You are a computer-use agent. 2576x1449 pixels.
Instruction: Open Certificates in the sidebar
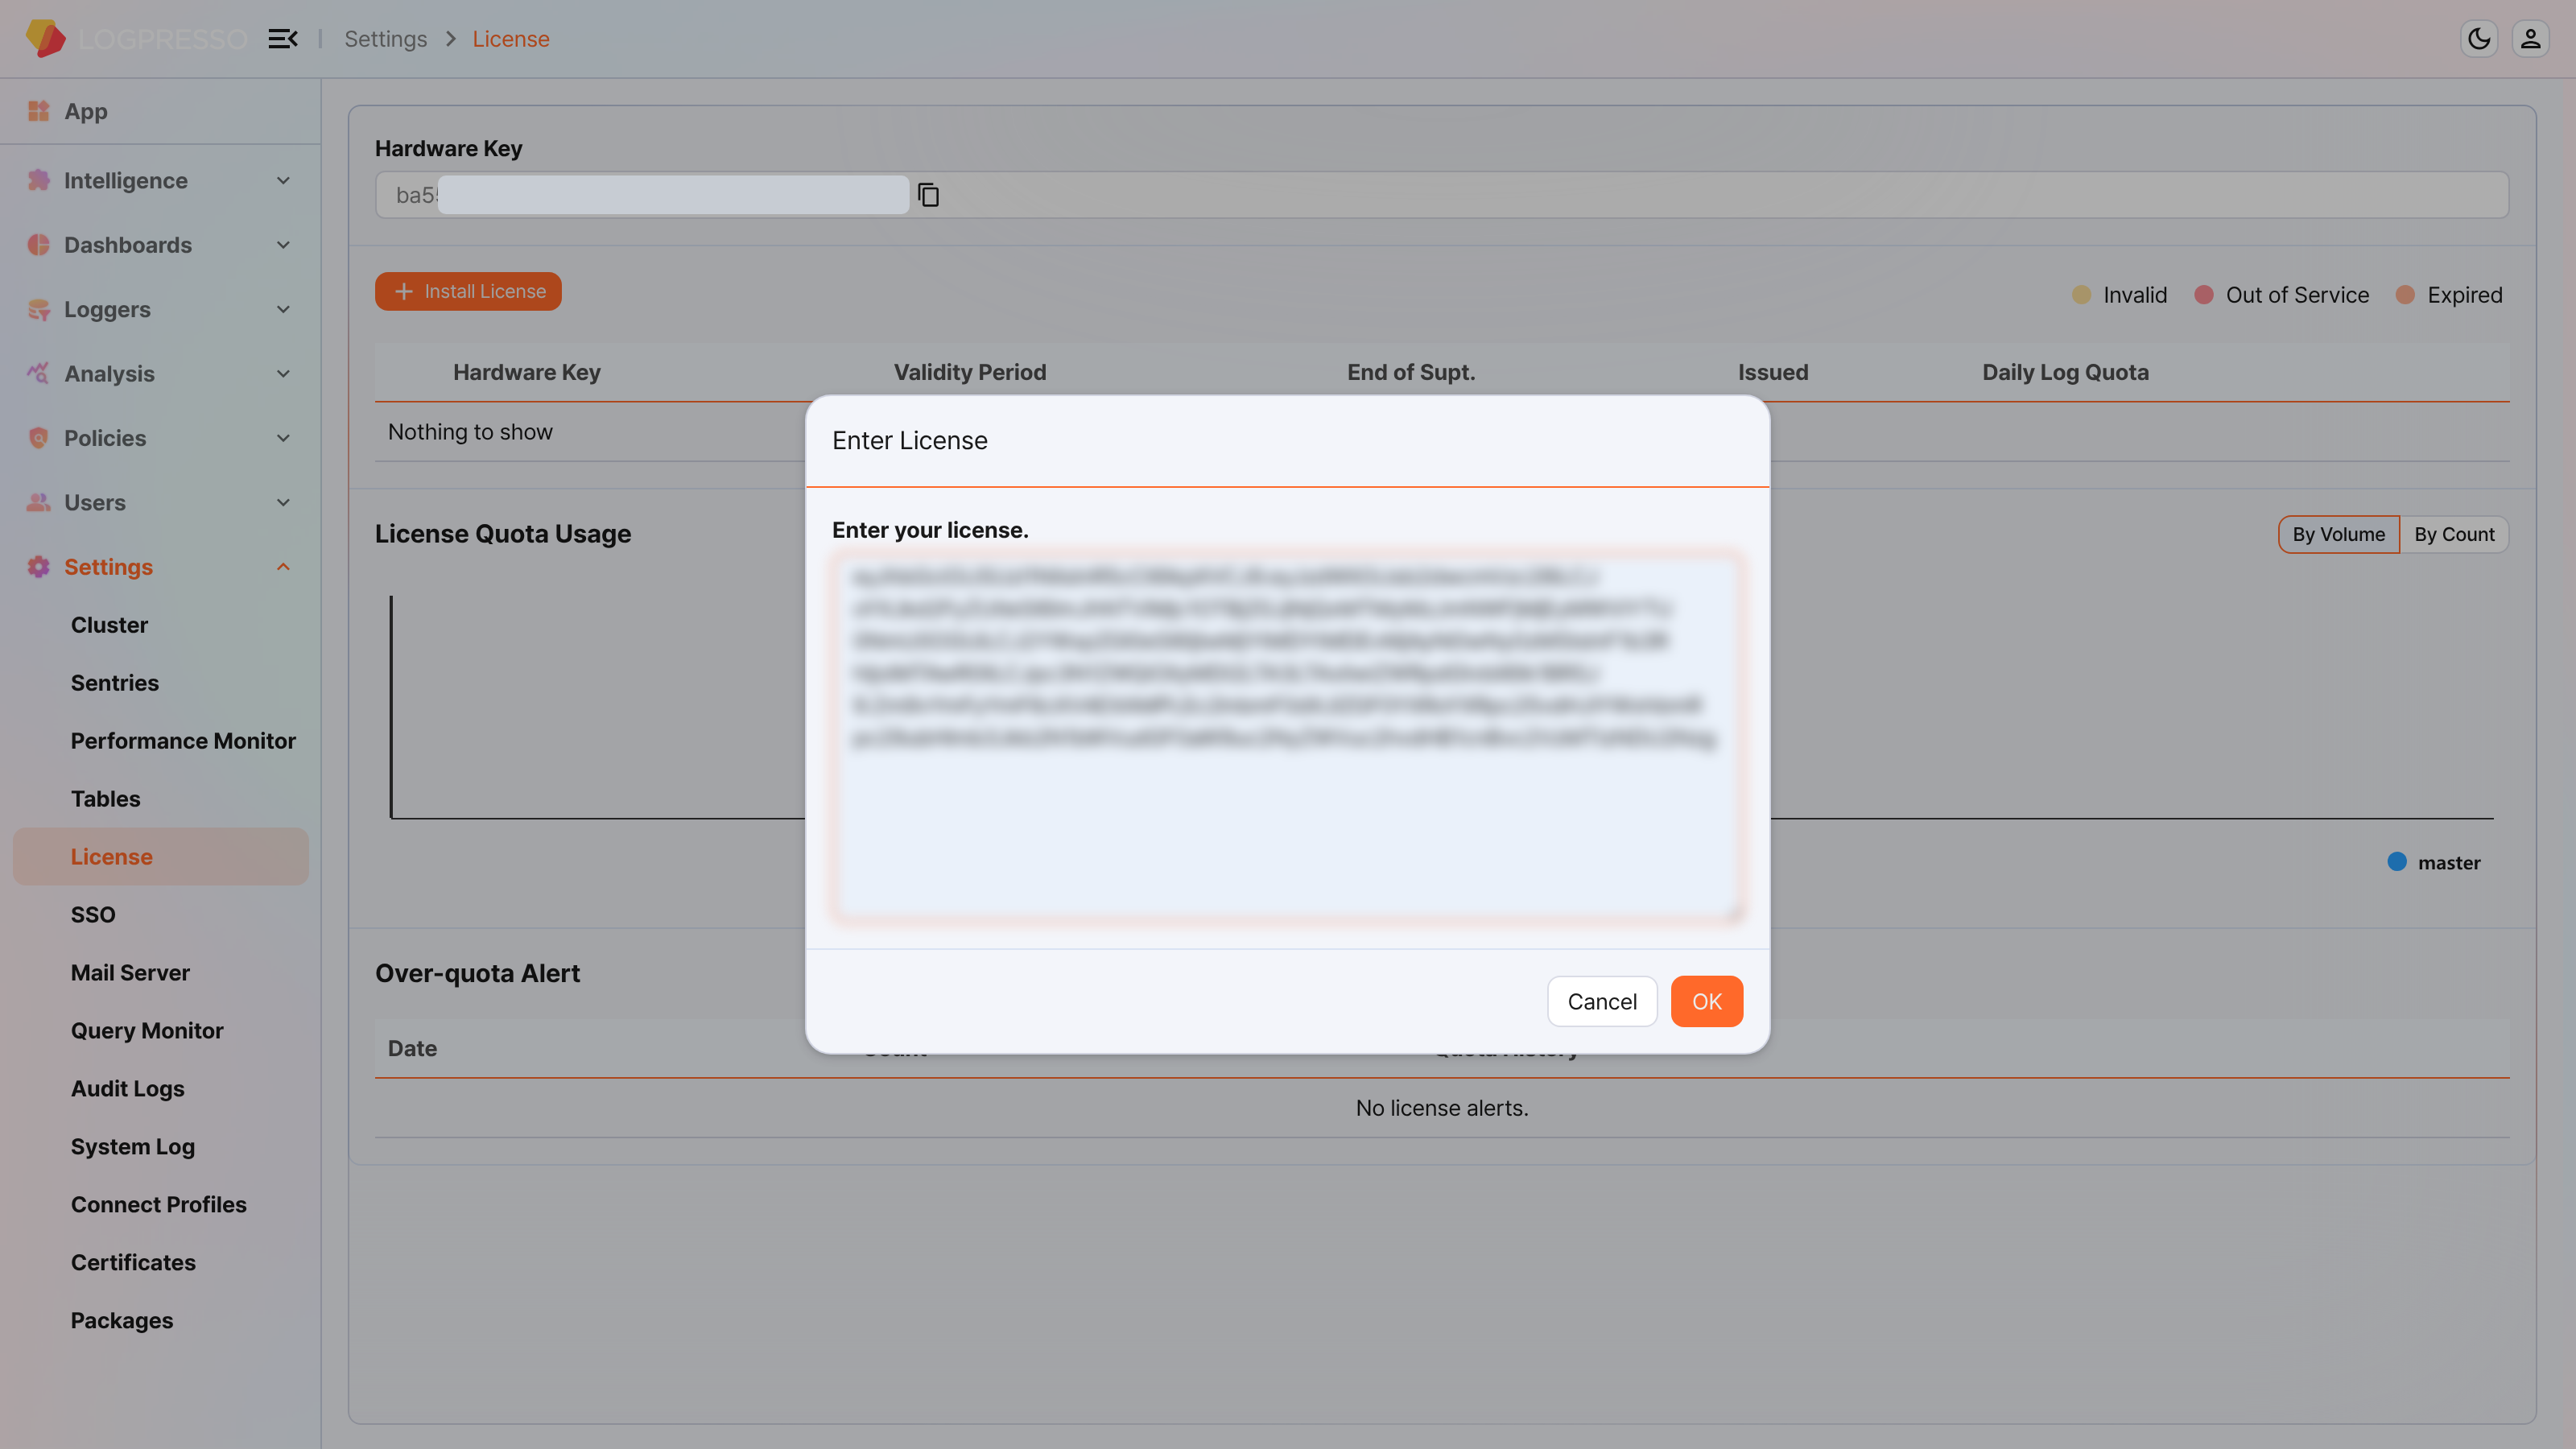coord(133,1263)
